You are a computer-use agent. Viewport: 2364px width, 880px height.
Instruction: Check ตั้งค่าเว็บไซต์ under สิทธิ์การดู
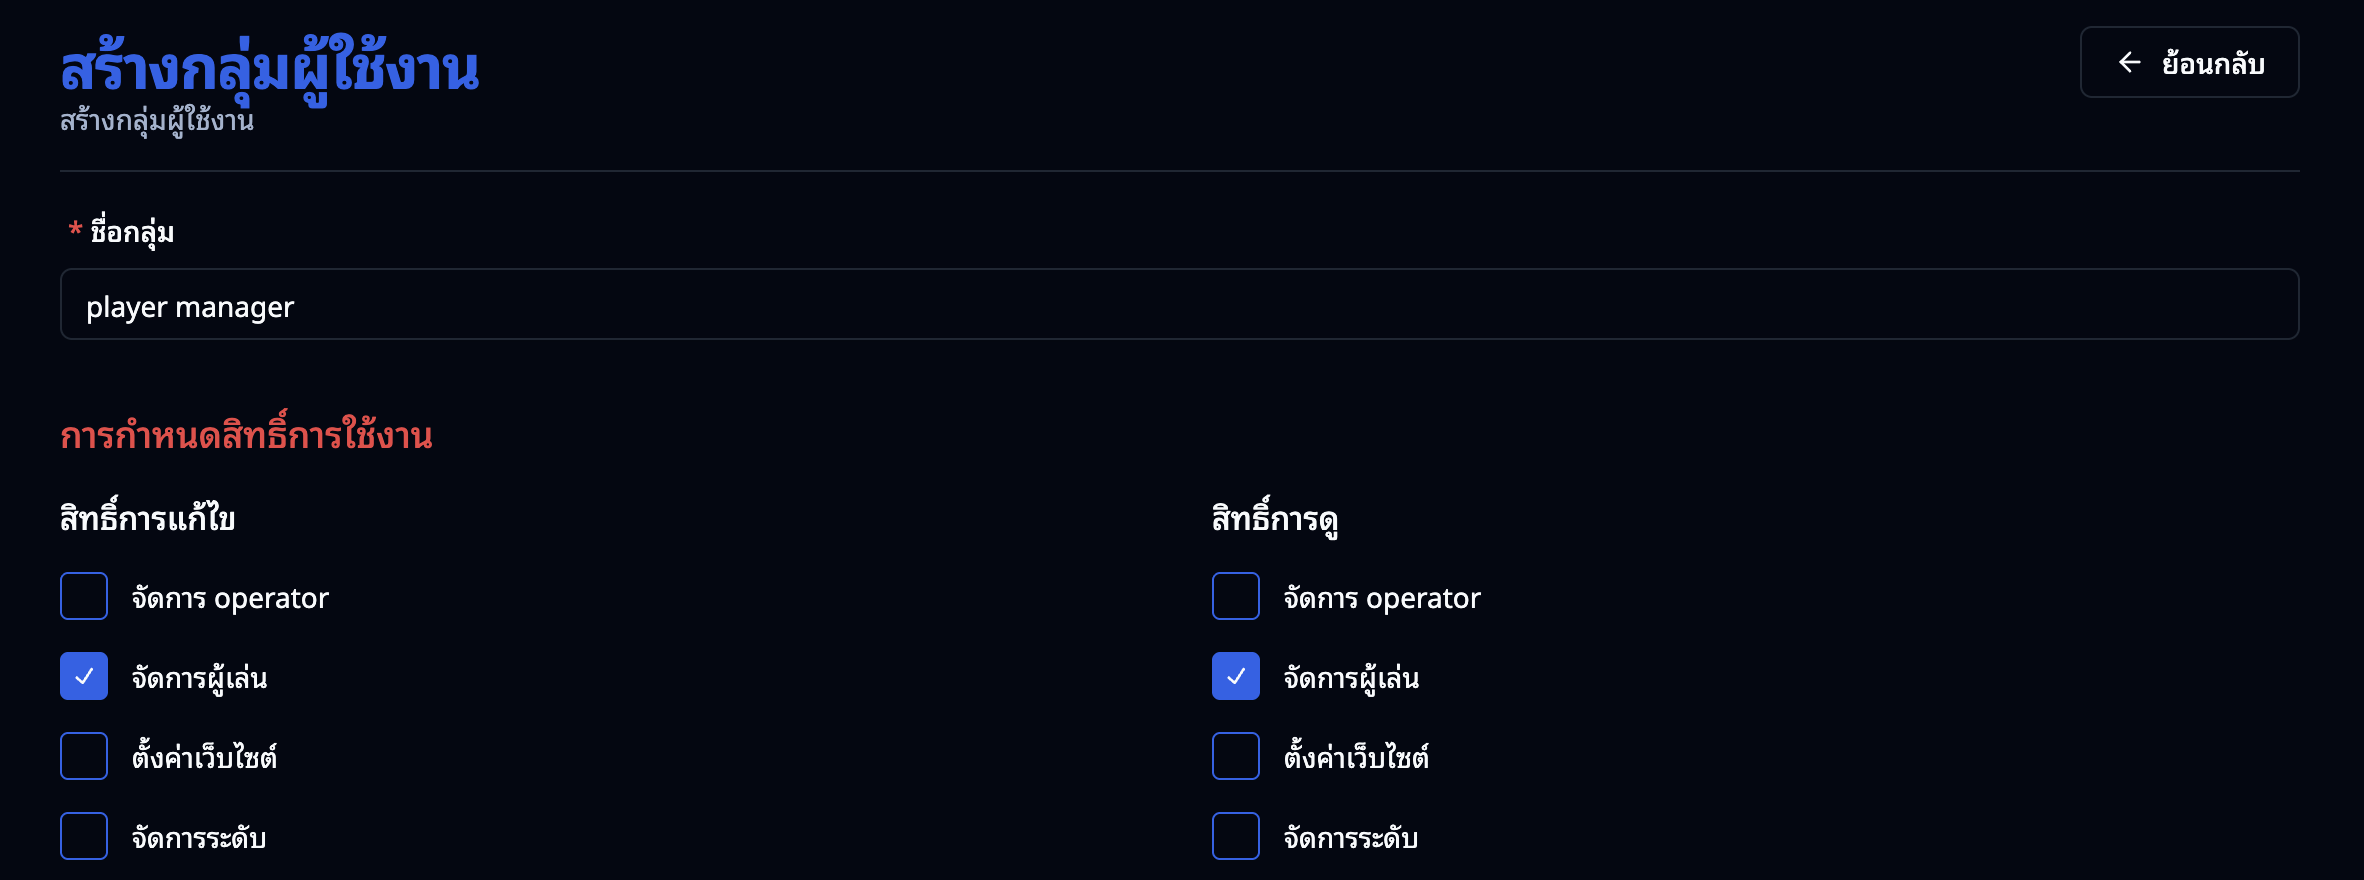pyautogui.click(x=1234, y=756)
